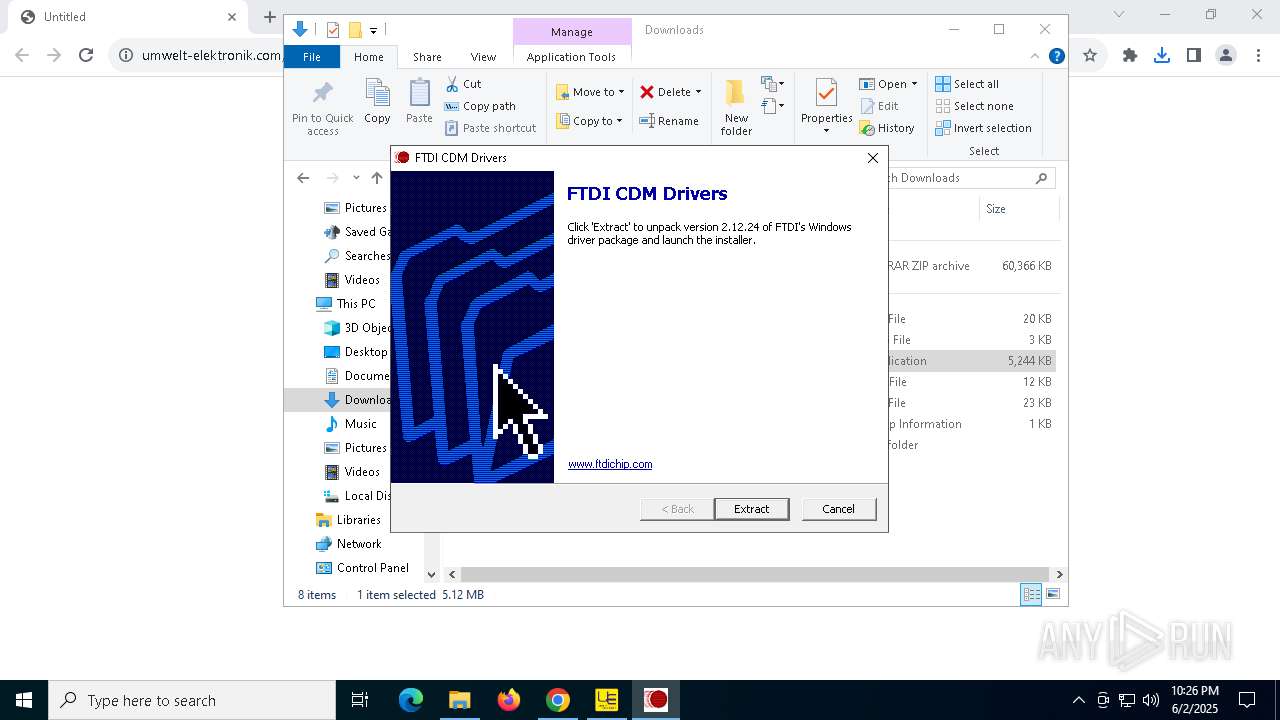
Task: Switch to the Home ribbon tab
Action: 368,57
